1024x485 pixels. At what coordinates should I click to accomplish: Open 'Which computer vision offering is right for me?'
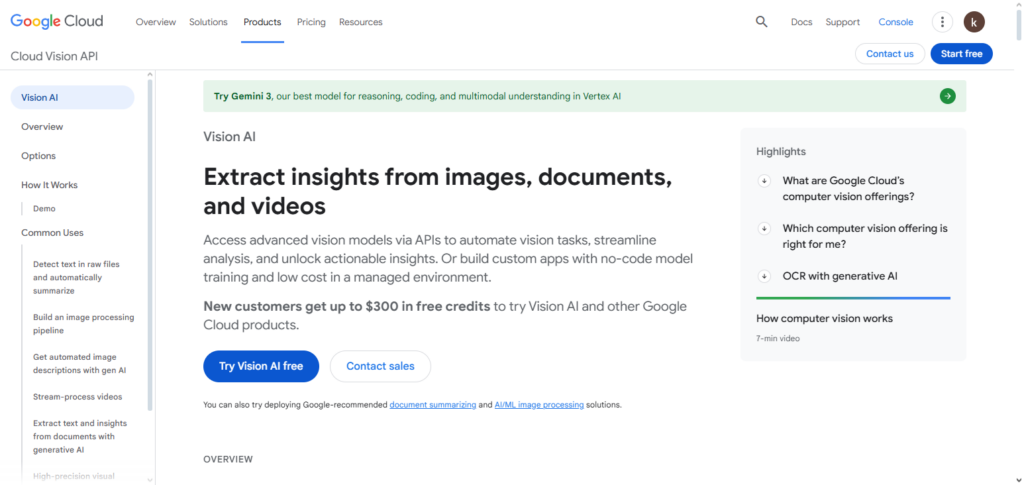pyautogui.click(x=865, y=236)
